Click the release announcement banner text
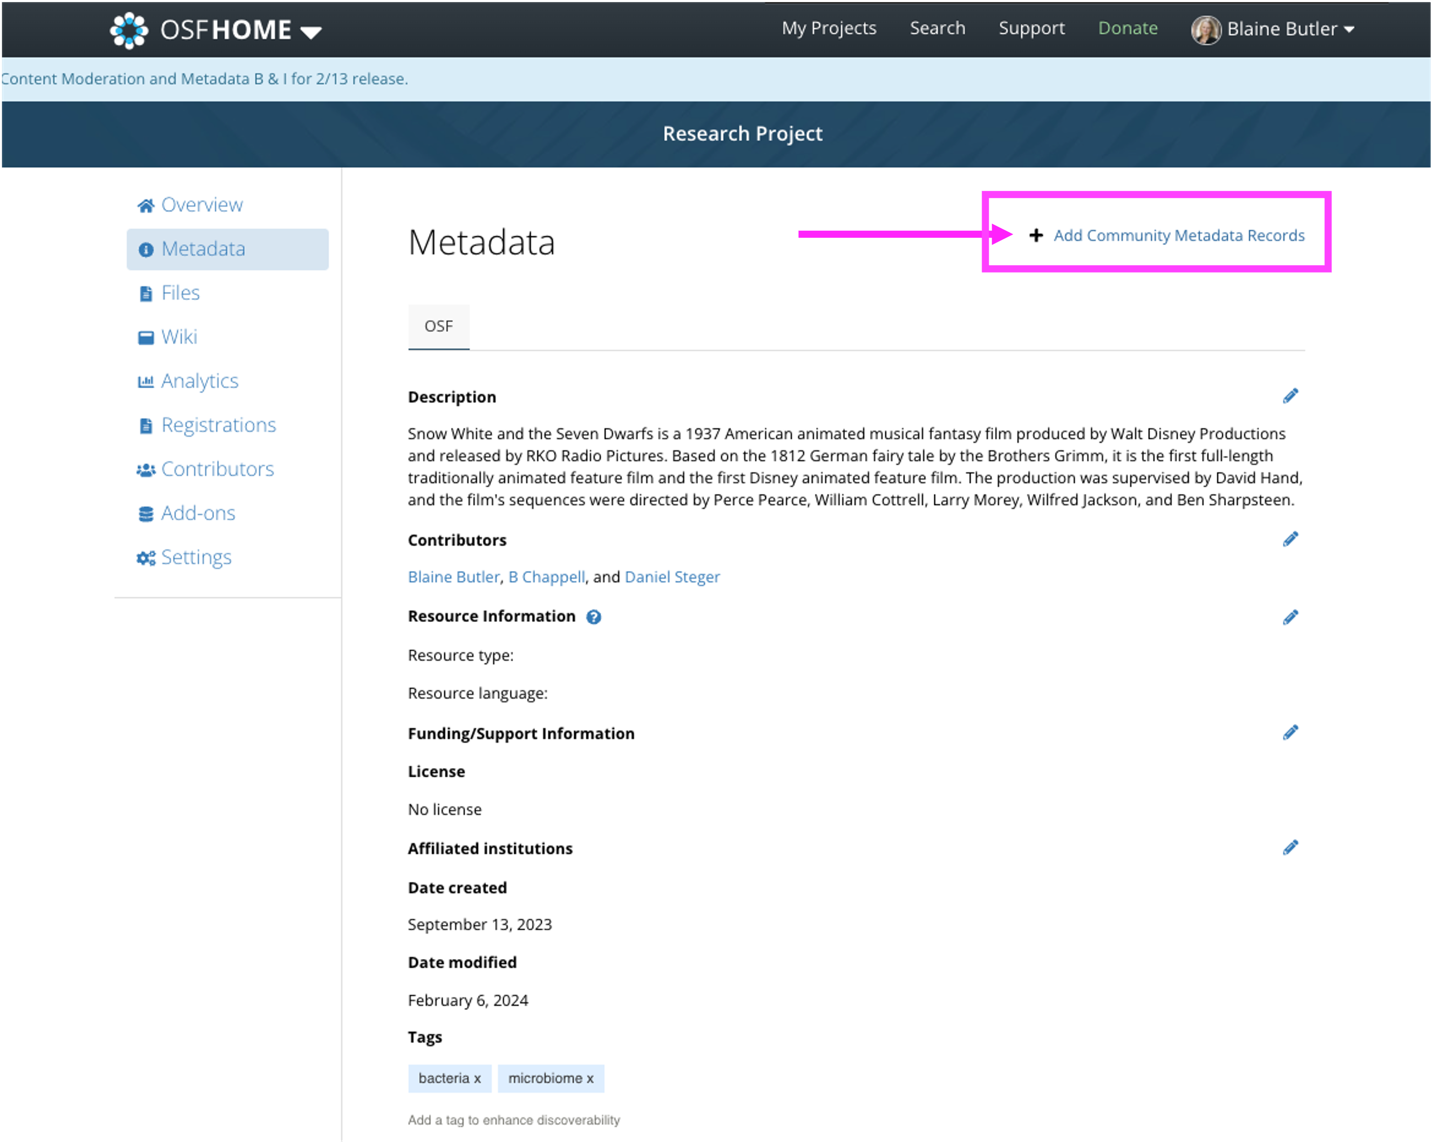The image size is (1431, 1143). [x=205, y=79]
